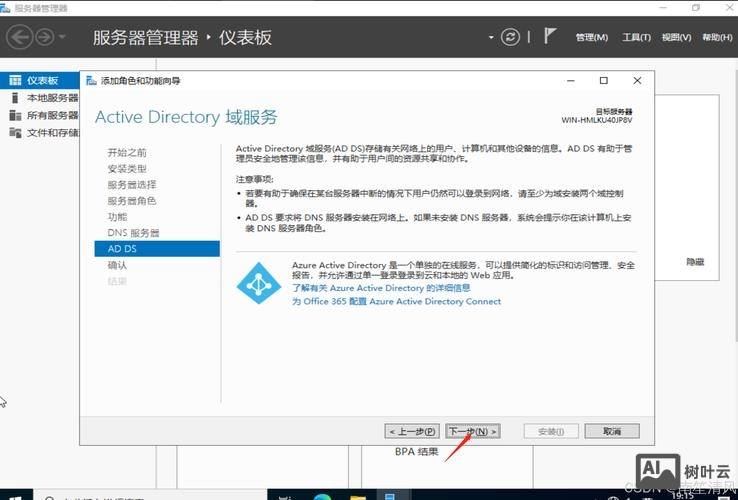Click the Server Manager title bar icon

(5, 8)
